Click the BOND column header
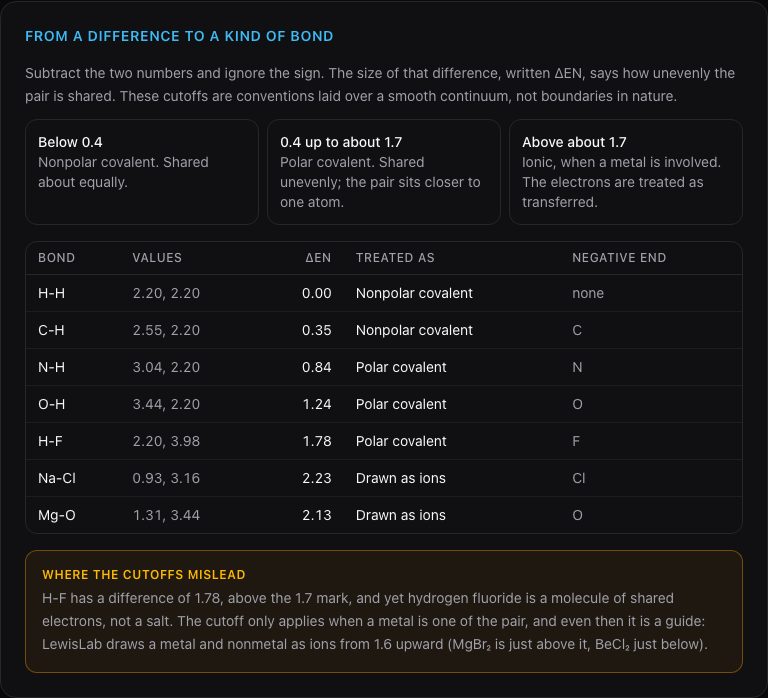Image resolution: width=768 pixels, height=698 pixels. pos(56,258)
